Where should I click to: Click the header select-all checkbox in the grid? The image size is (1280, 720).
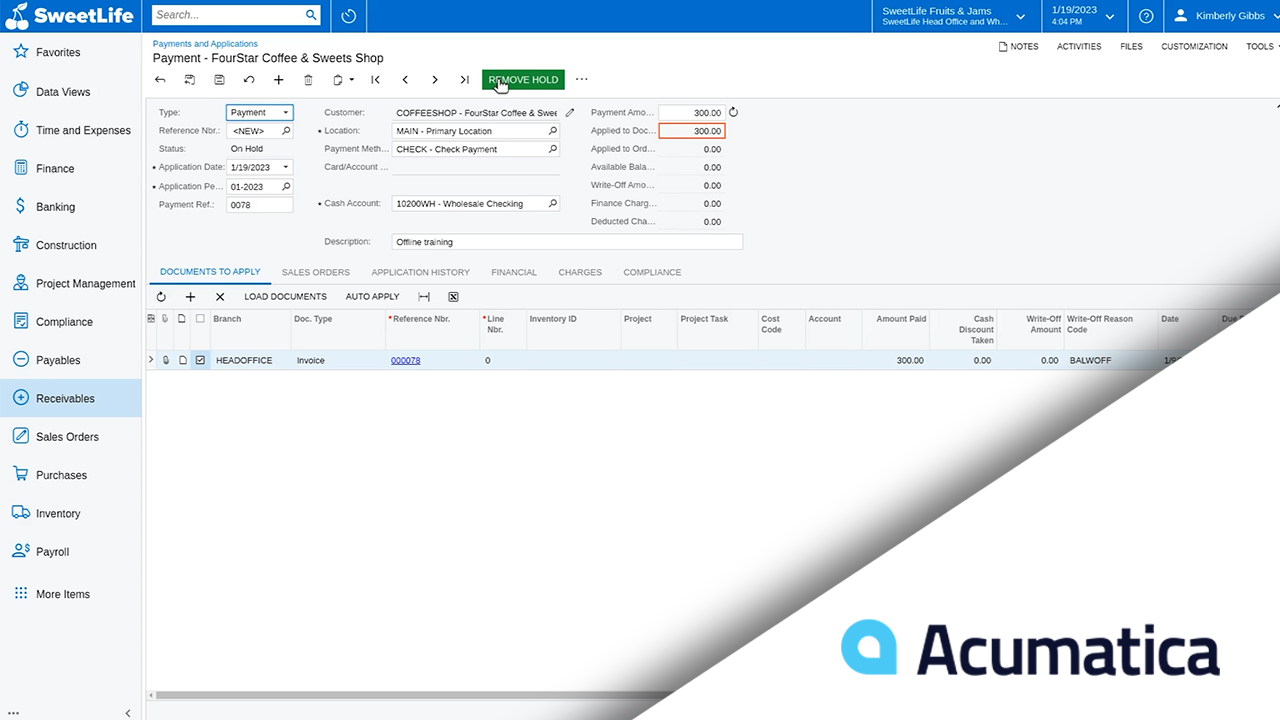coord(201,318)
